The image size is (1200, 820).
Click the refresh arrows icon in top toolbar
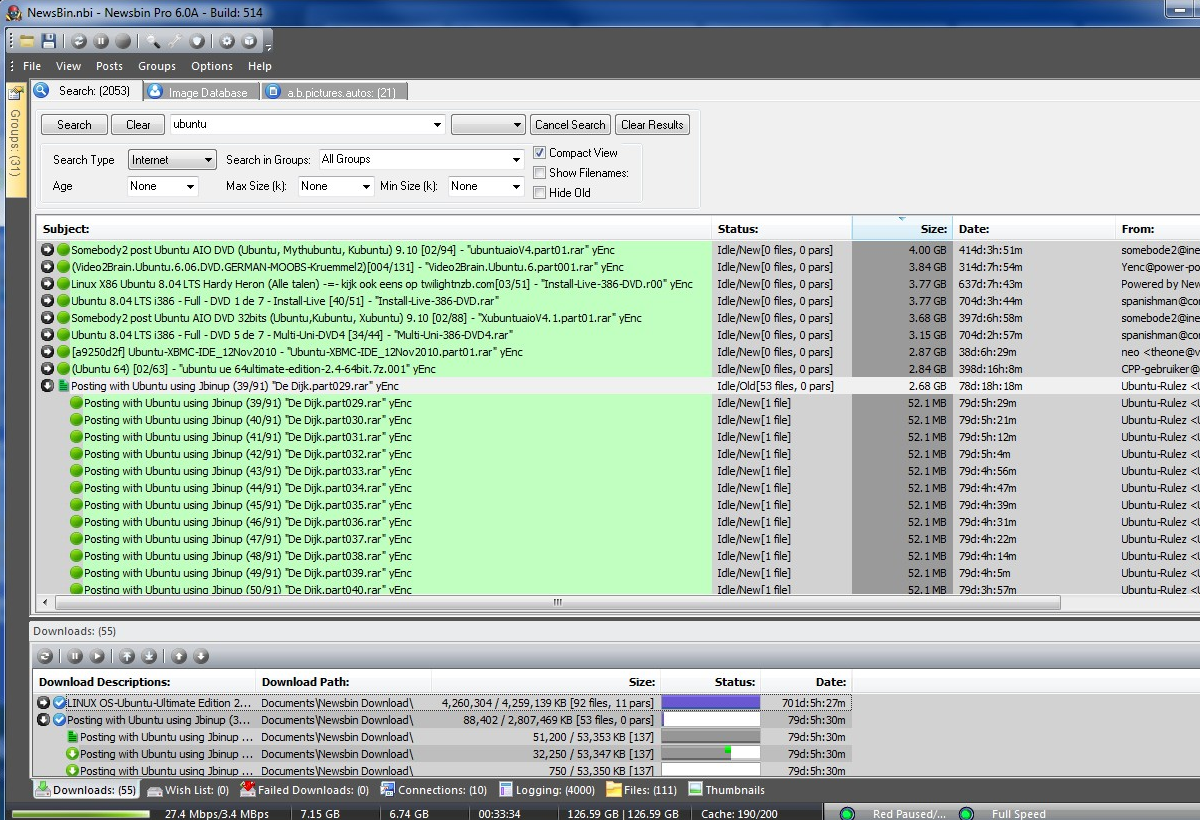click(x=79, y=41)
